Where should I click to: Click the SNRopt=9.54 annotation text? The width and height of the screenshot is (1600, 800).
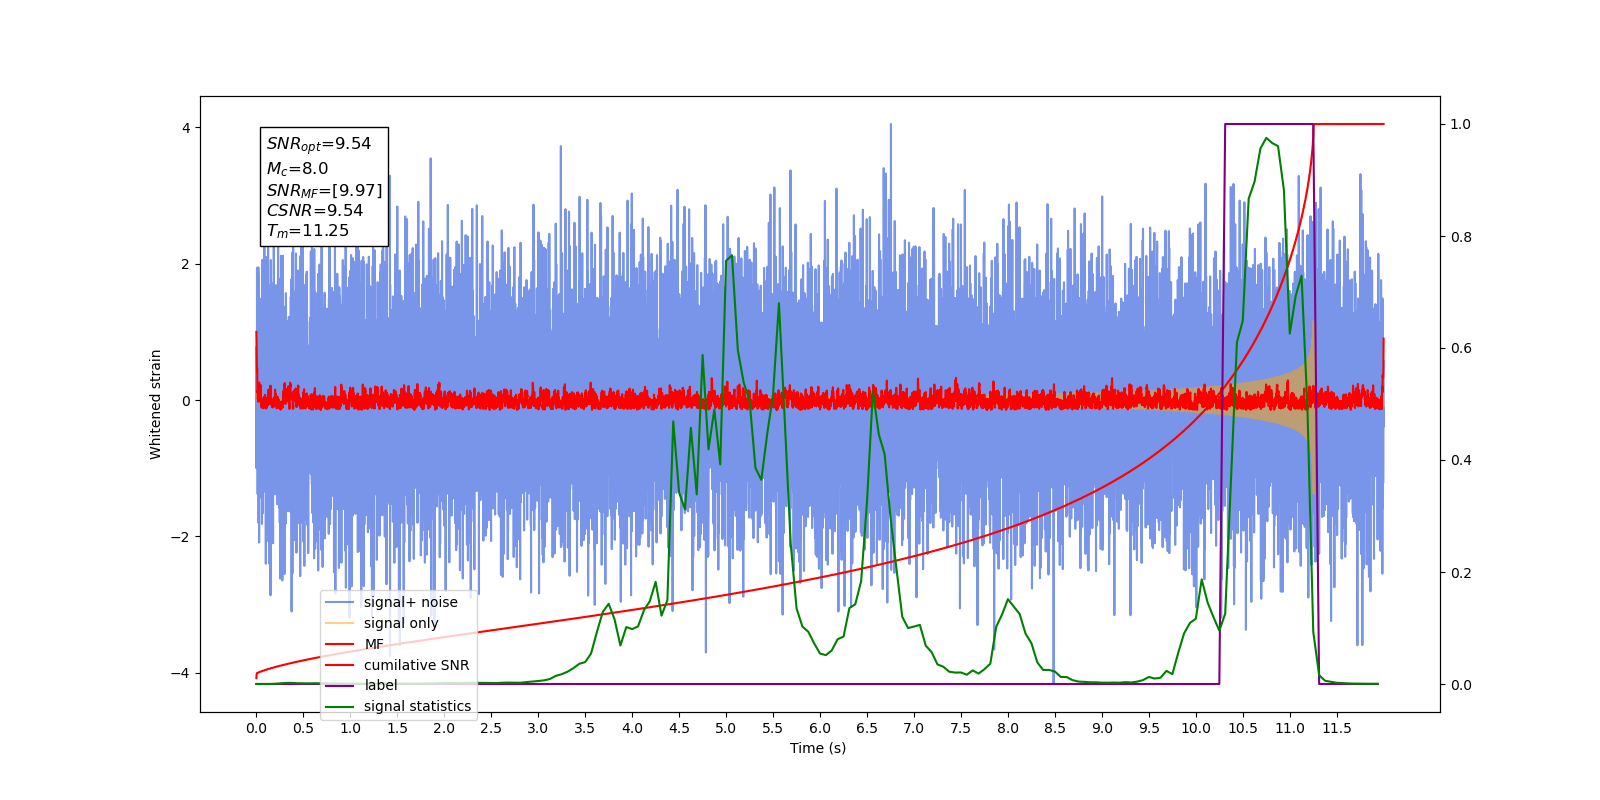coord(319,144)
